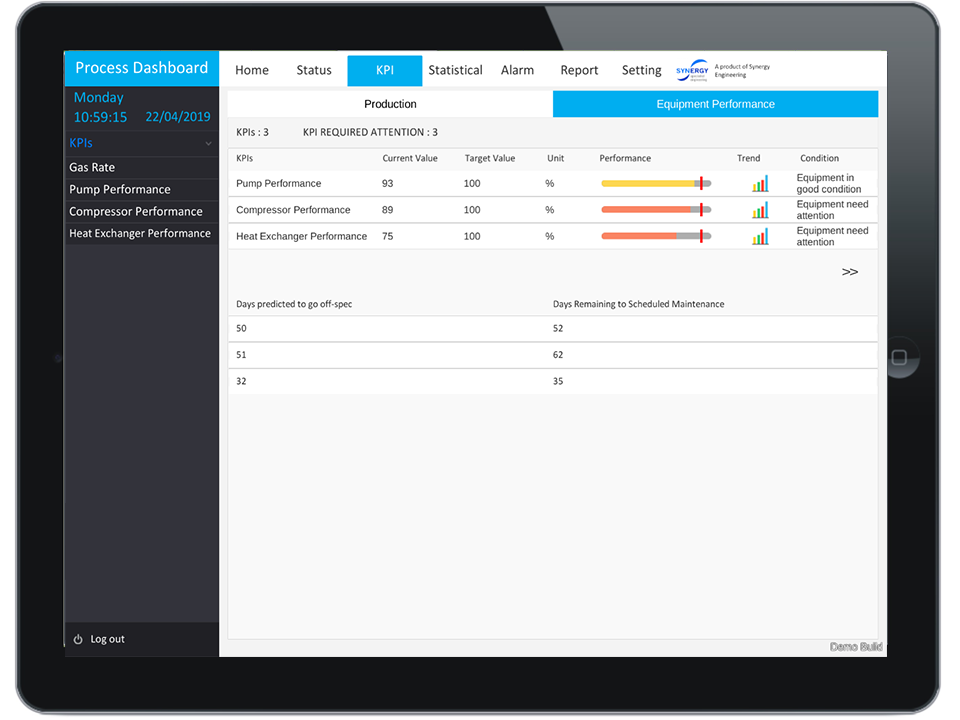960x720 pixels.
Task: Open the Setting menu
Action: click(x=641, y=70)
